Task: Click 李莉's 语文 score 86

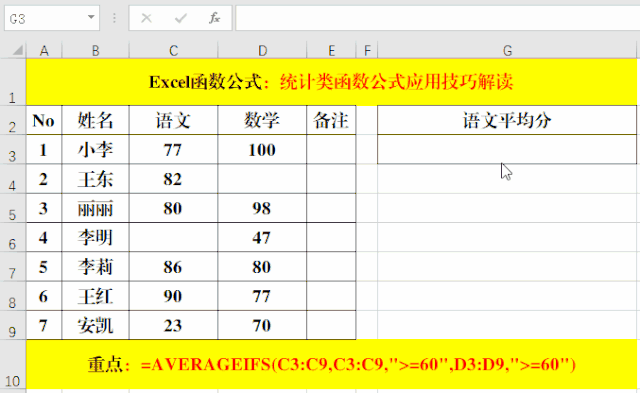Action: tap(173, 266)
